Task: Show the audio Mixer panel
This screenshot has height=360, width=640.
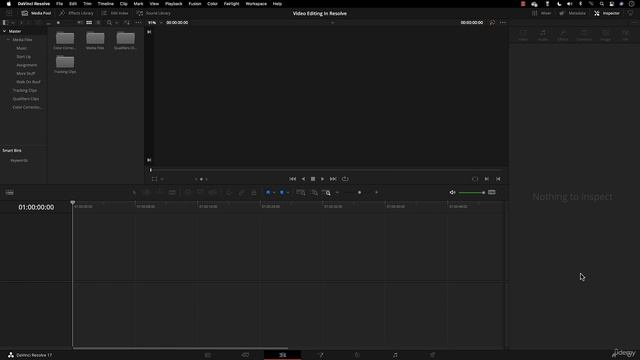Action: coord(542,13)
